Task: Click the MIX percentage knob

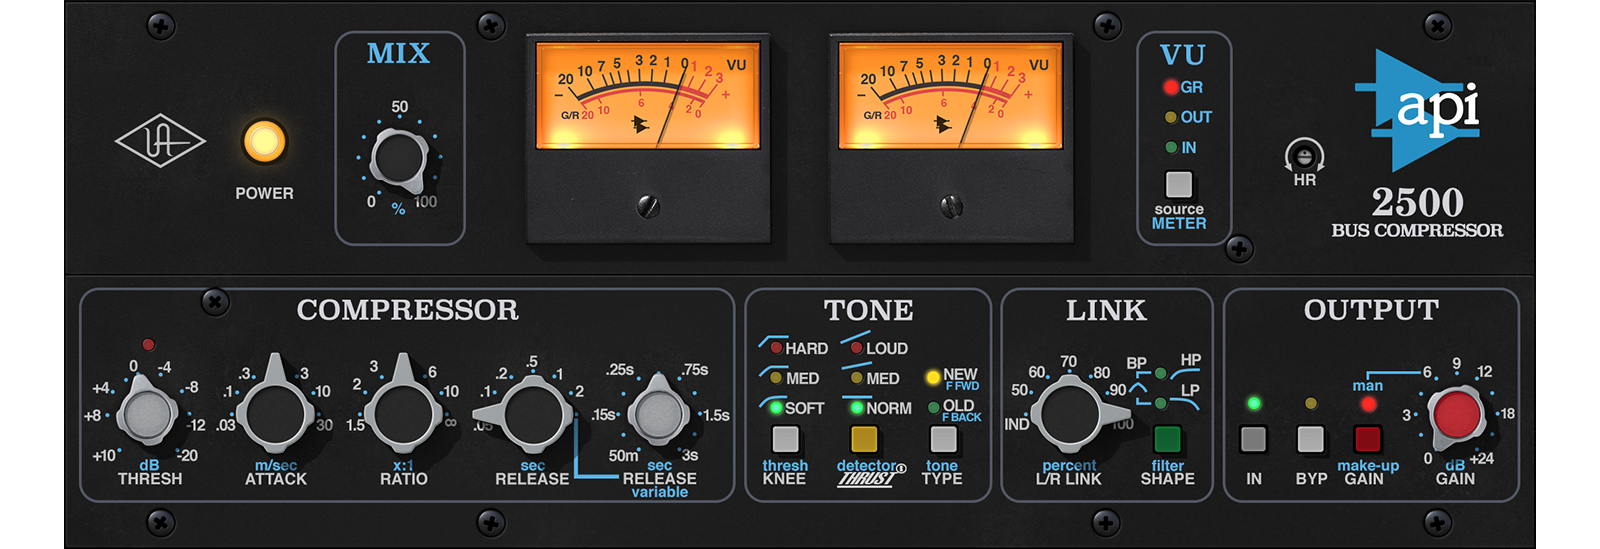Action: click(x=399, y=160)
